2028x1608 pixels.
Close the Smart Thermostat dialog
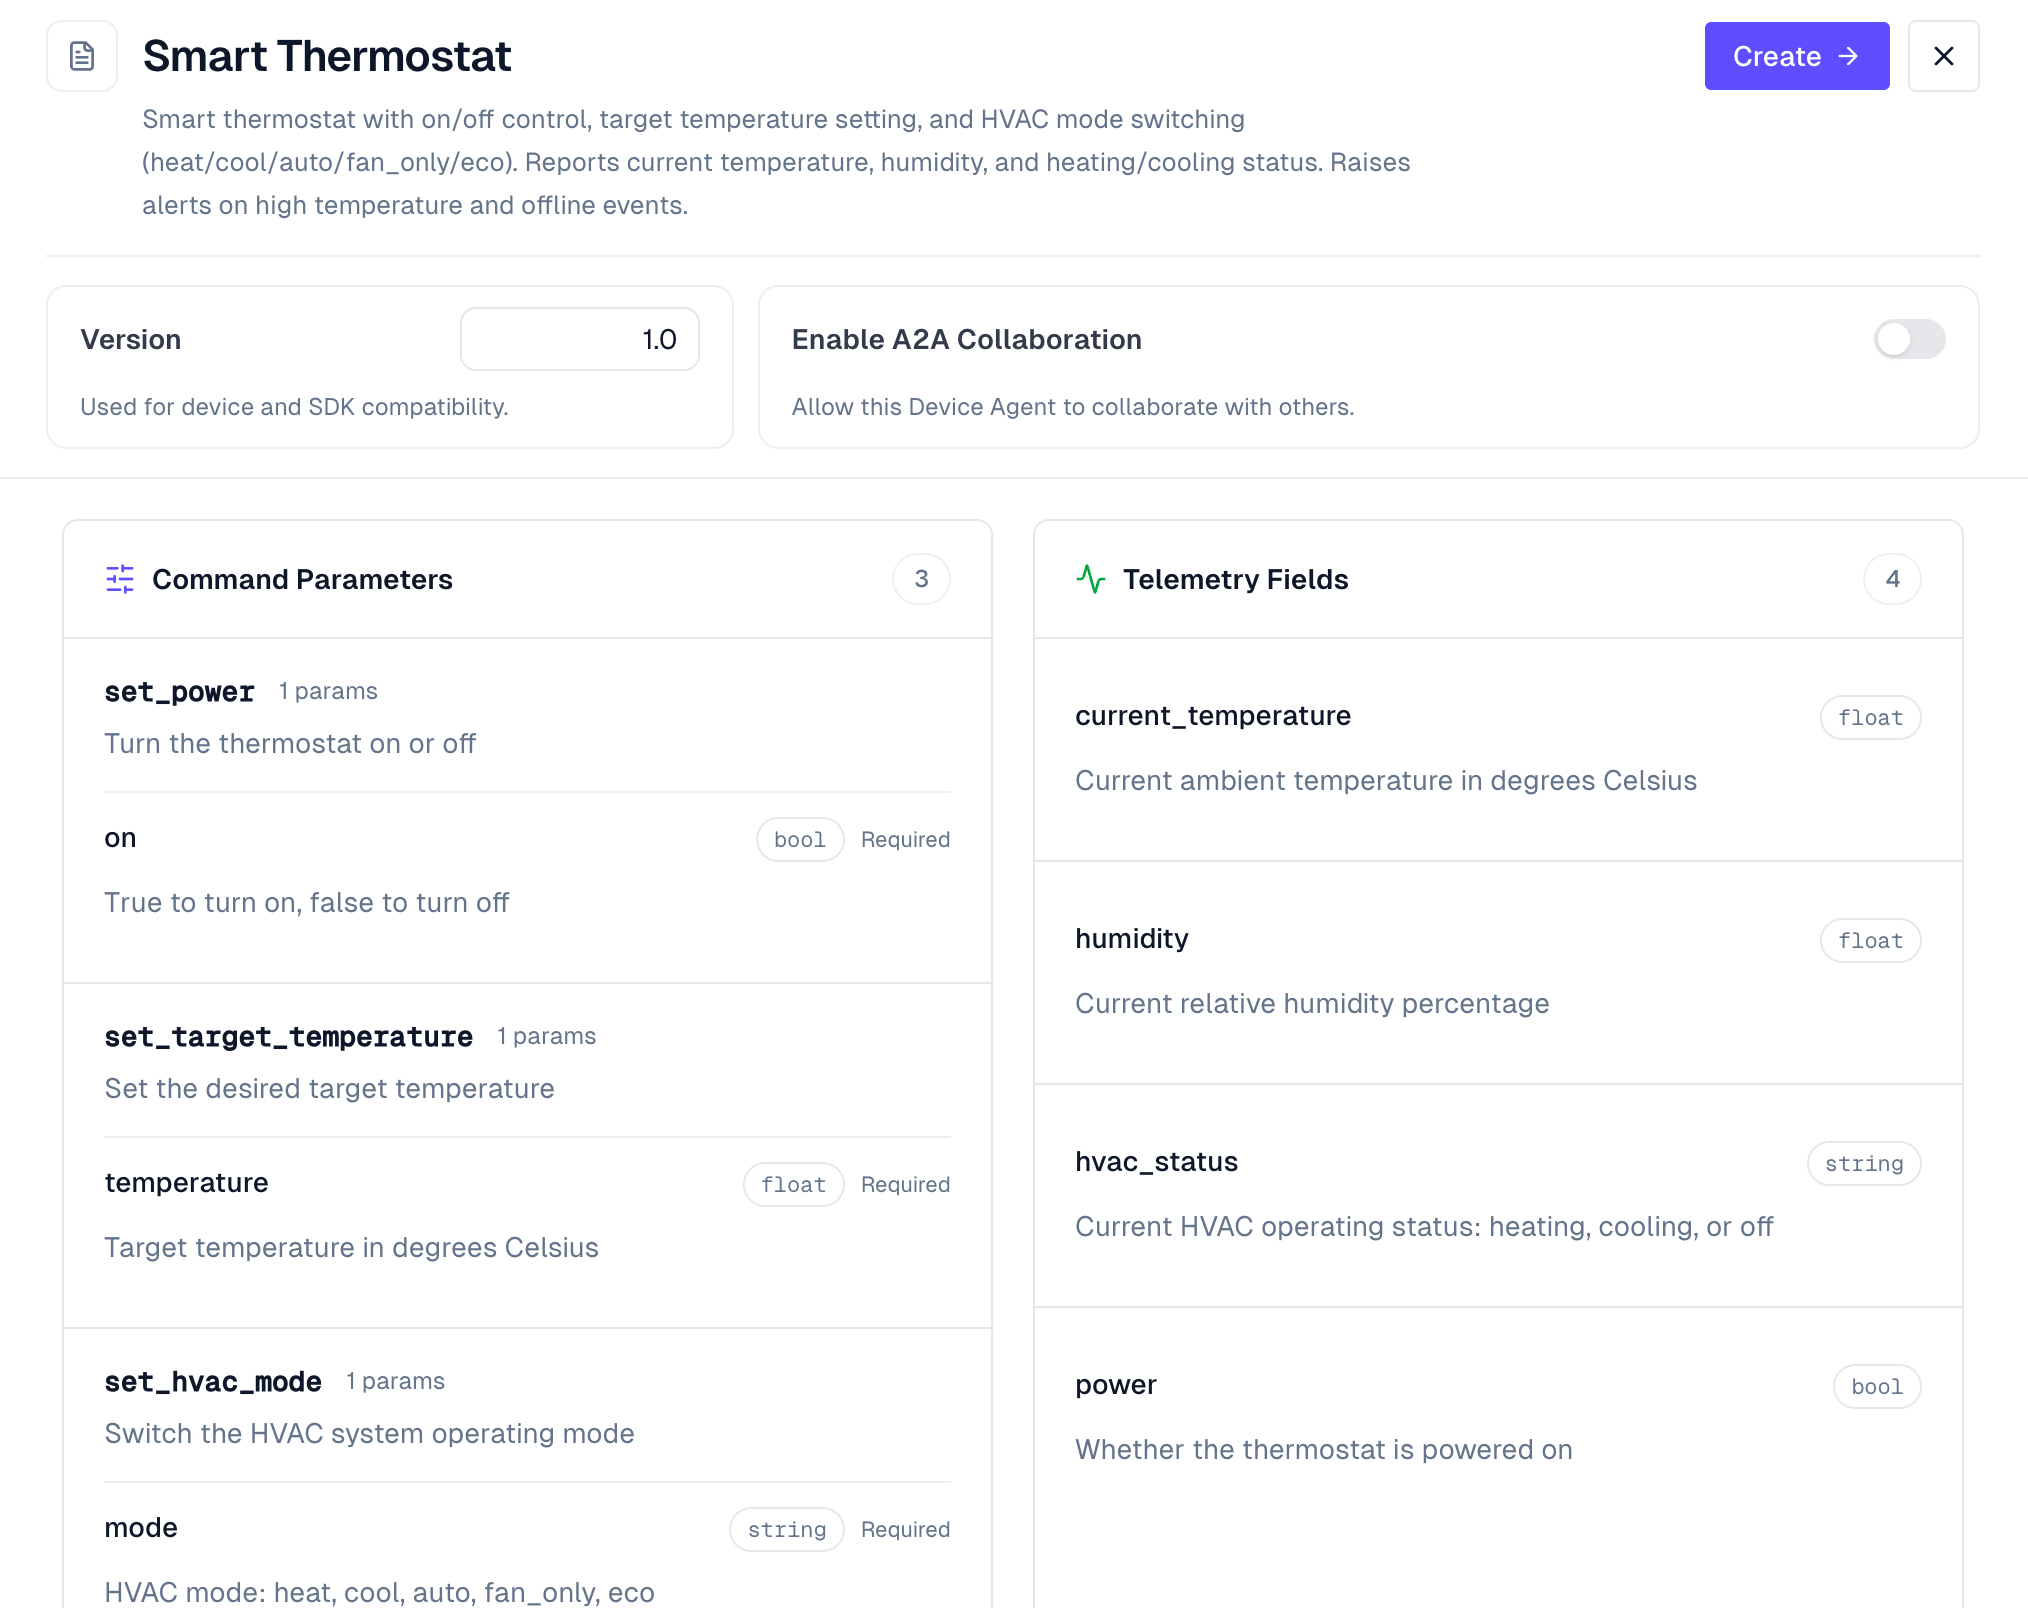pyautogui.click(x=1943, y=56)
